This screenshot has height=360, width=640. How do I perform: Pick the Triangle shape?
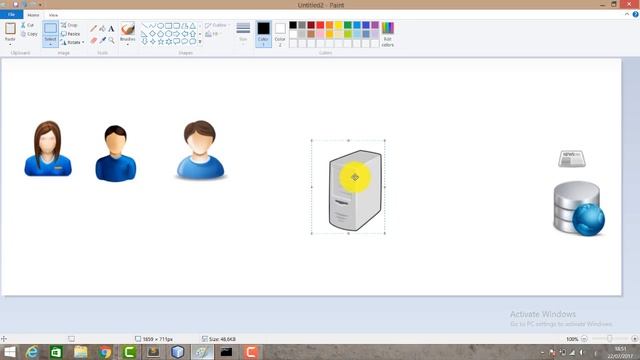192,26
